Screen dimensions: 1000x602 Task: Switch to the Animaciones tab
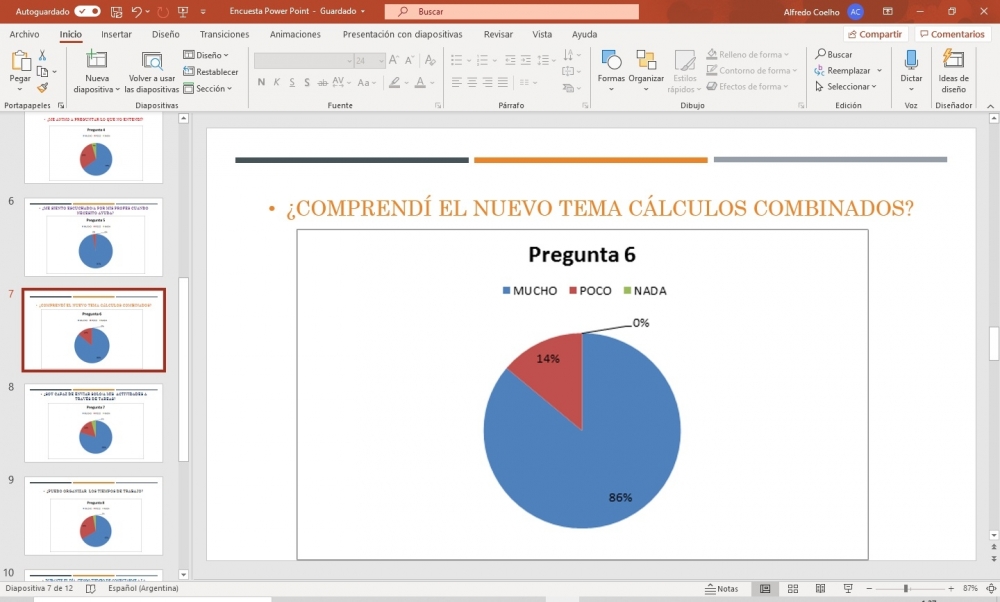tap(296, 34)
